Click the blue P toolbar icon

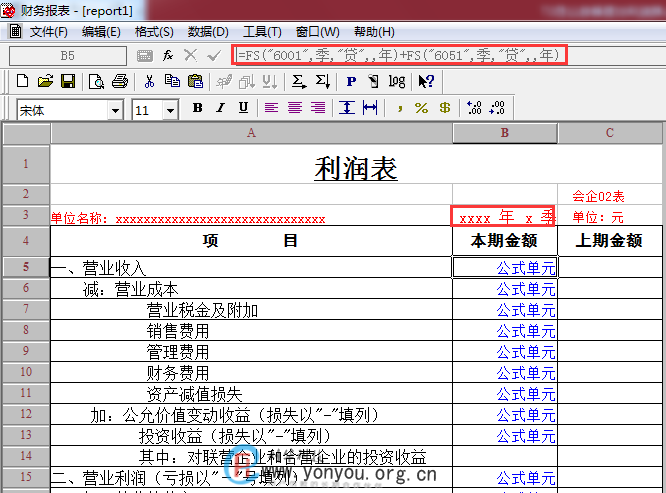click(351, 81)
